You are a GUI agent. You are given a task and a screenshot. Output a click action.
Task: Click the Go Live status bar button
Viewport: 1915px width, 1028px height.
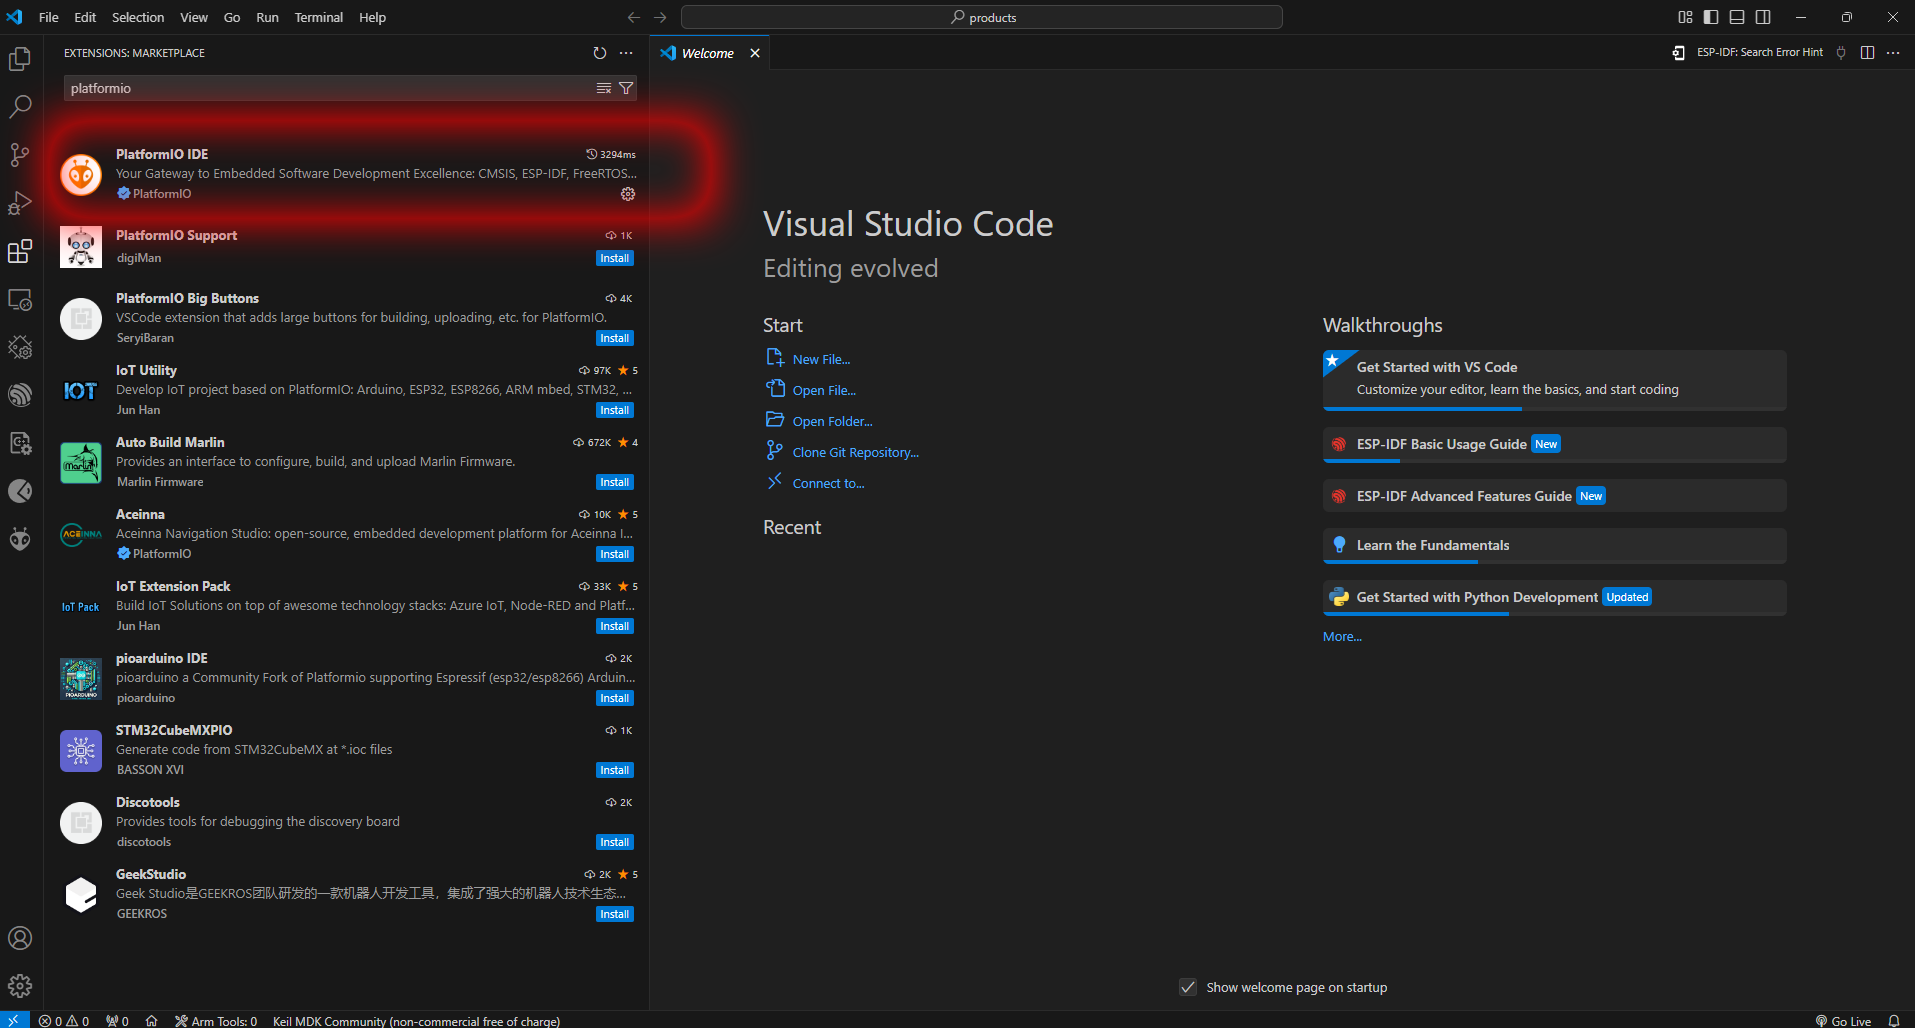point(1843,1021)
